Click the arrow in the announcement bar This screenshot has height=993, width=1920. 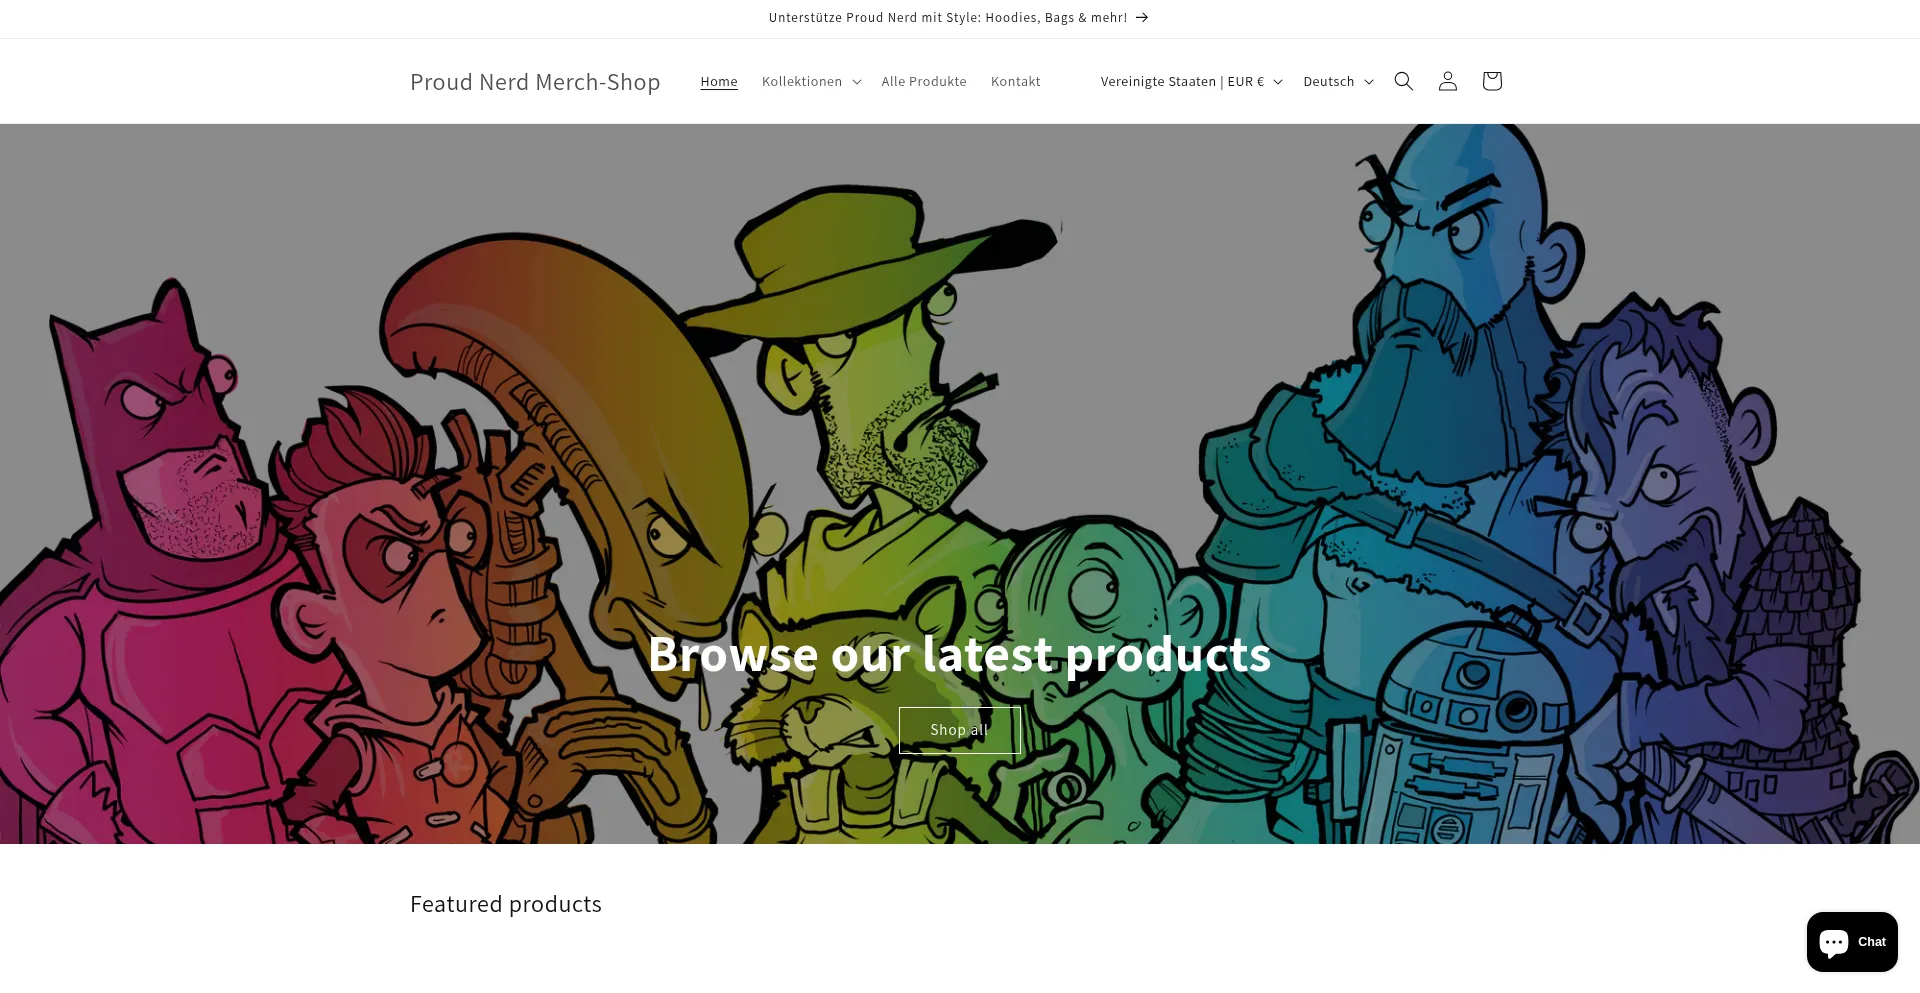tap(1141, 18)
